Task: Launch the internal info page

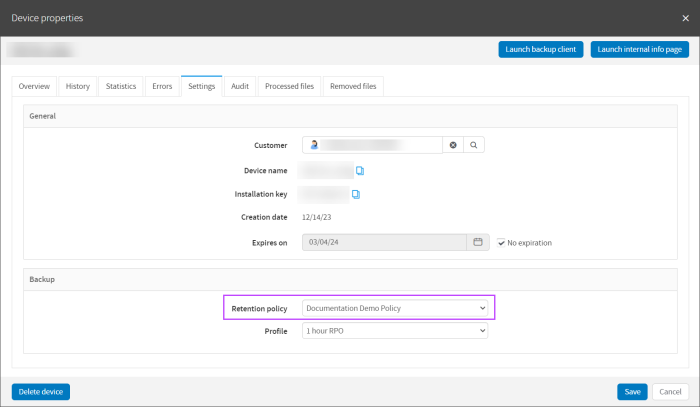Action: [639, 49]
